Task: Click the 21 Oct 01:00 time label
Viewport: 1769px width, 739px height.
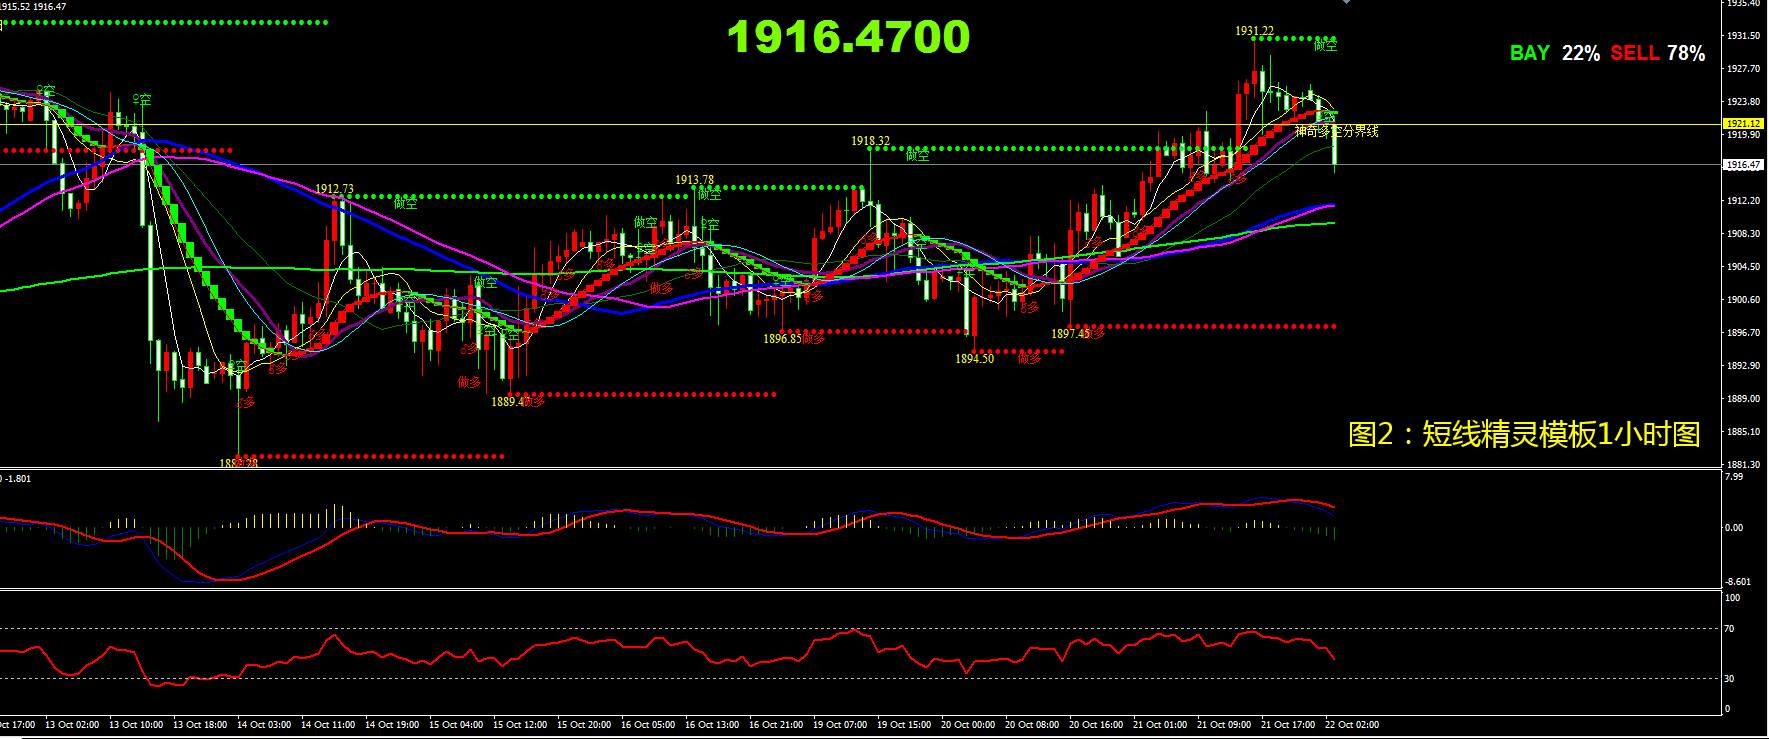Action: tap(1160, 725)
